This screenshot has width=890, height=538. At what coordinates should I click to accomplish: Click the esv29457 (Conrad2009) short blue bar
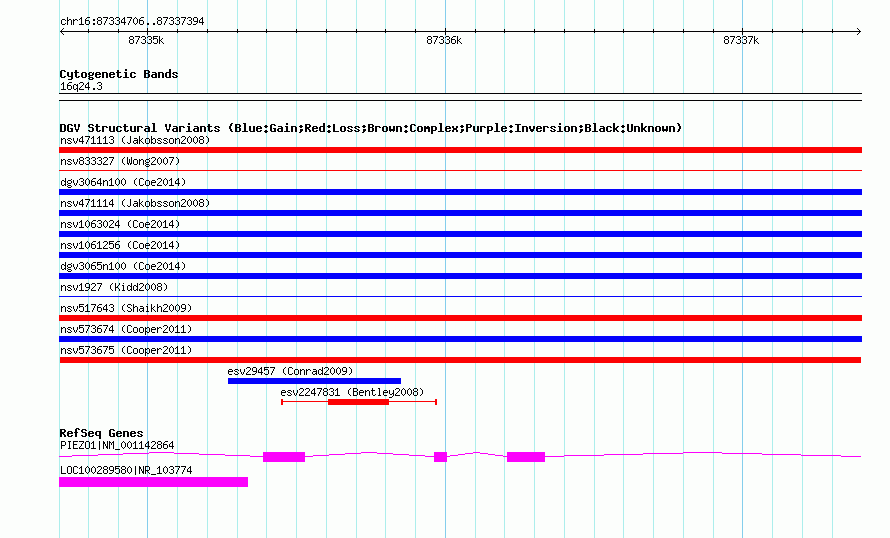coord(314,381)
